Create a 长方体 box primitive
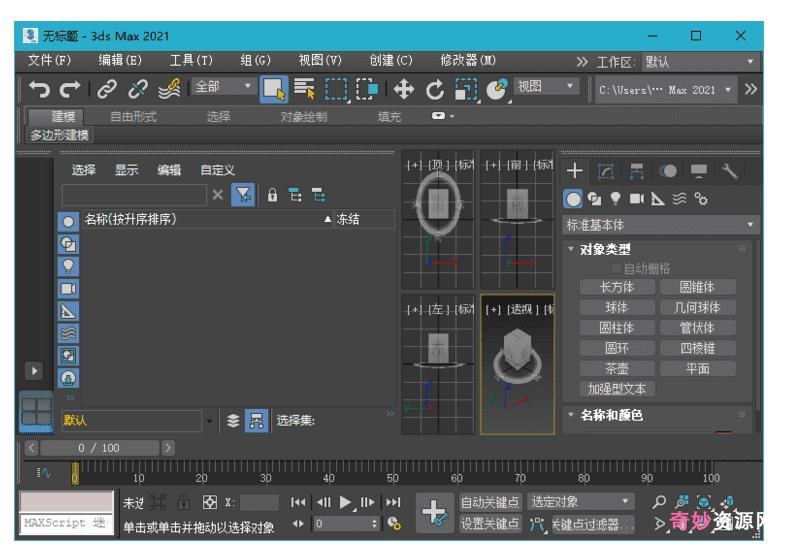 pyautogui.click(x=617, y=287)
